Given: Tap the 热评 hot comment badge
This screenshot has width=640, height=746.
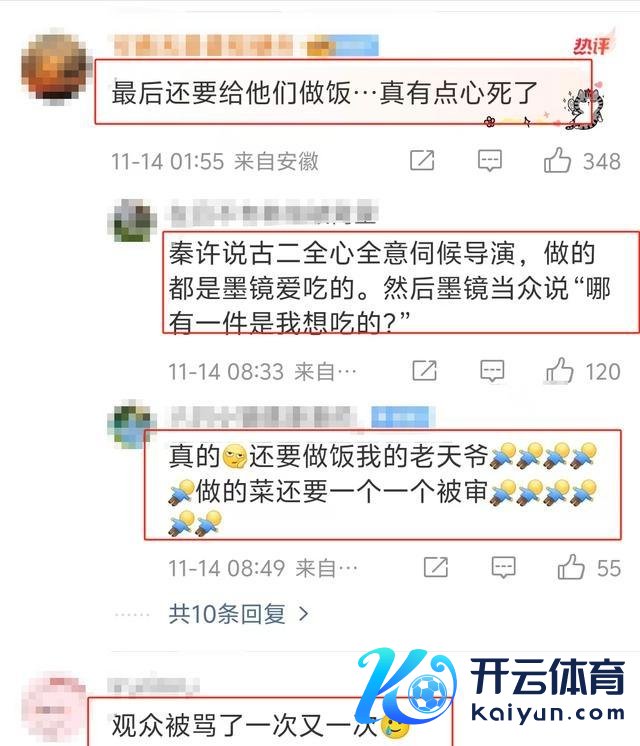Looking at the screenshot, I should (591, 46).
